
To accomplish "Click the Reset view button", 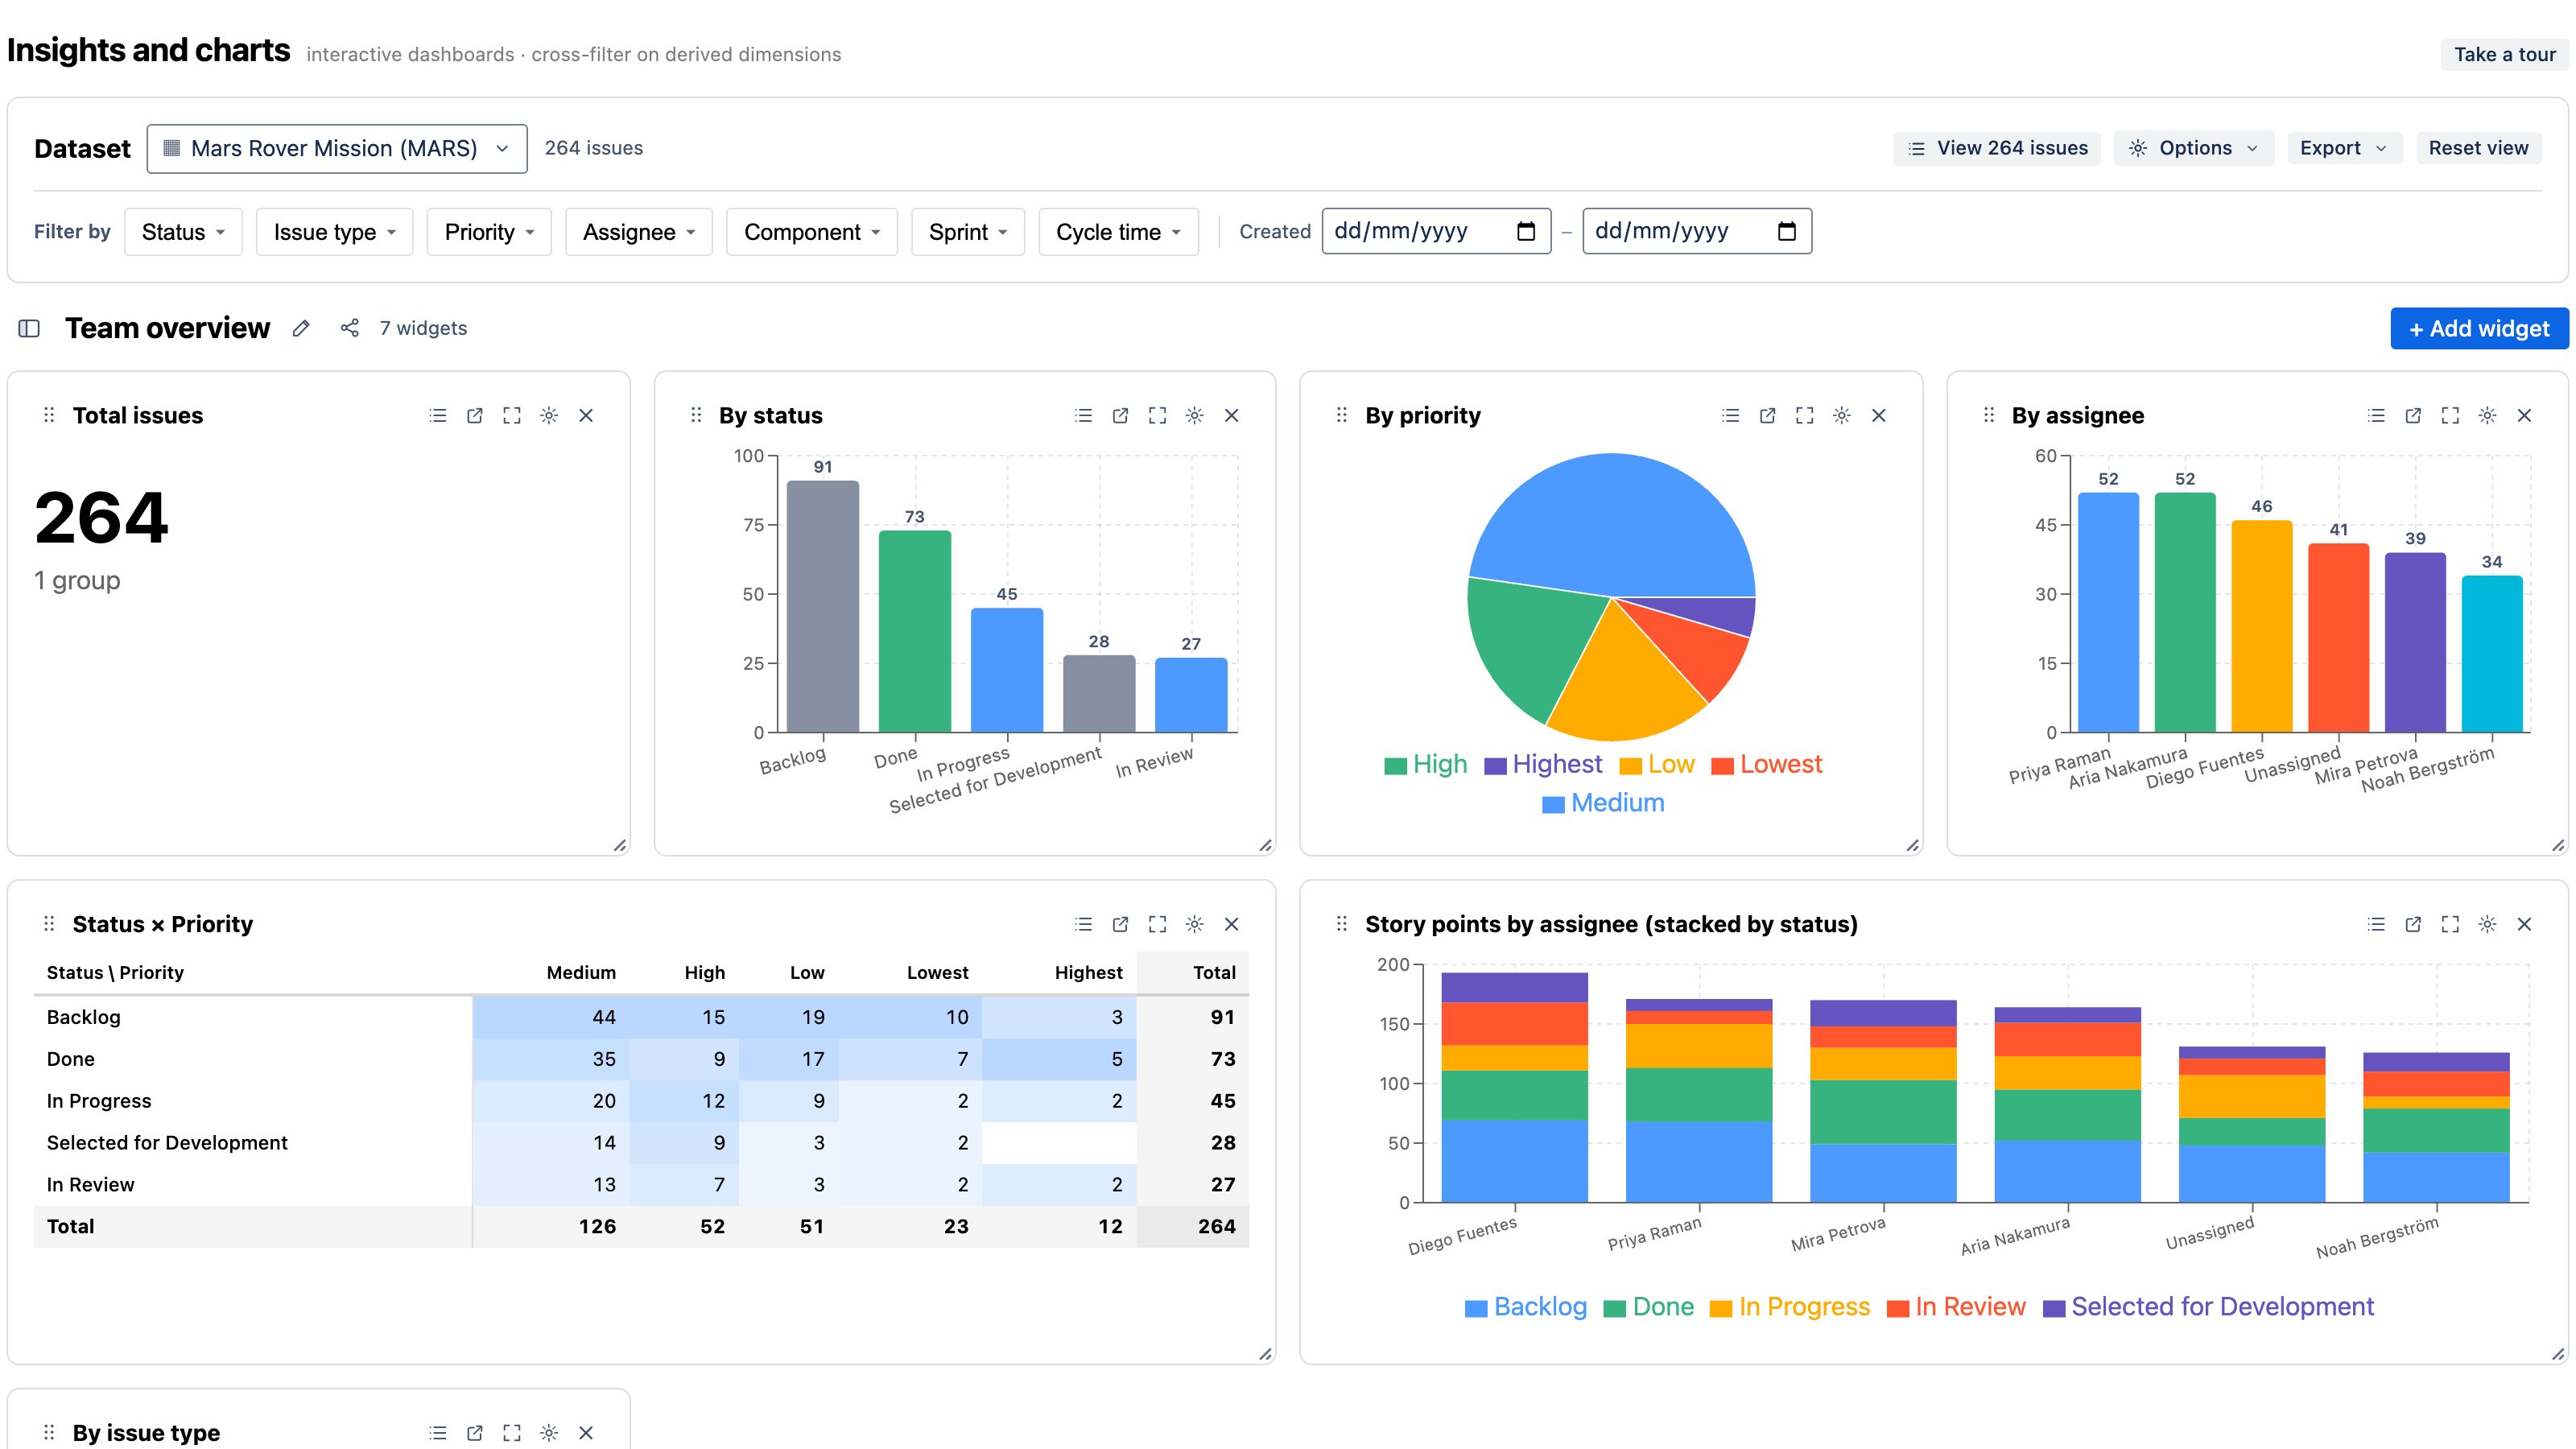I will tap(2479, 148).
